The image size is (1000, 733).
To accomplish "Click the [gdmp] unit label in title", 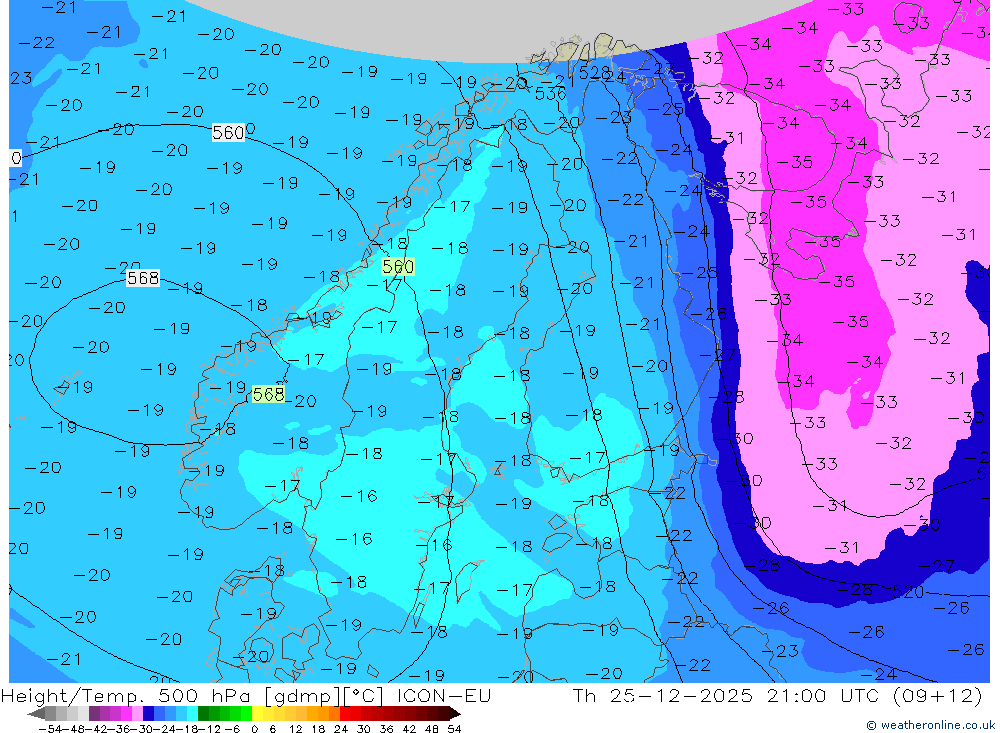I will [302, 696].
